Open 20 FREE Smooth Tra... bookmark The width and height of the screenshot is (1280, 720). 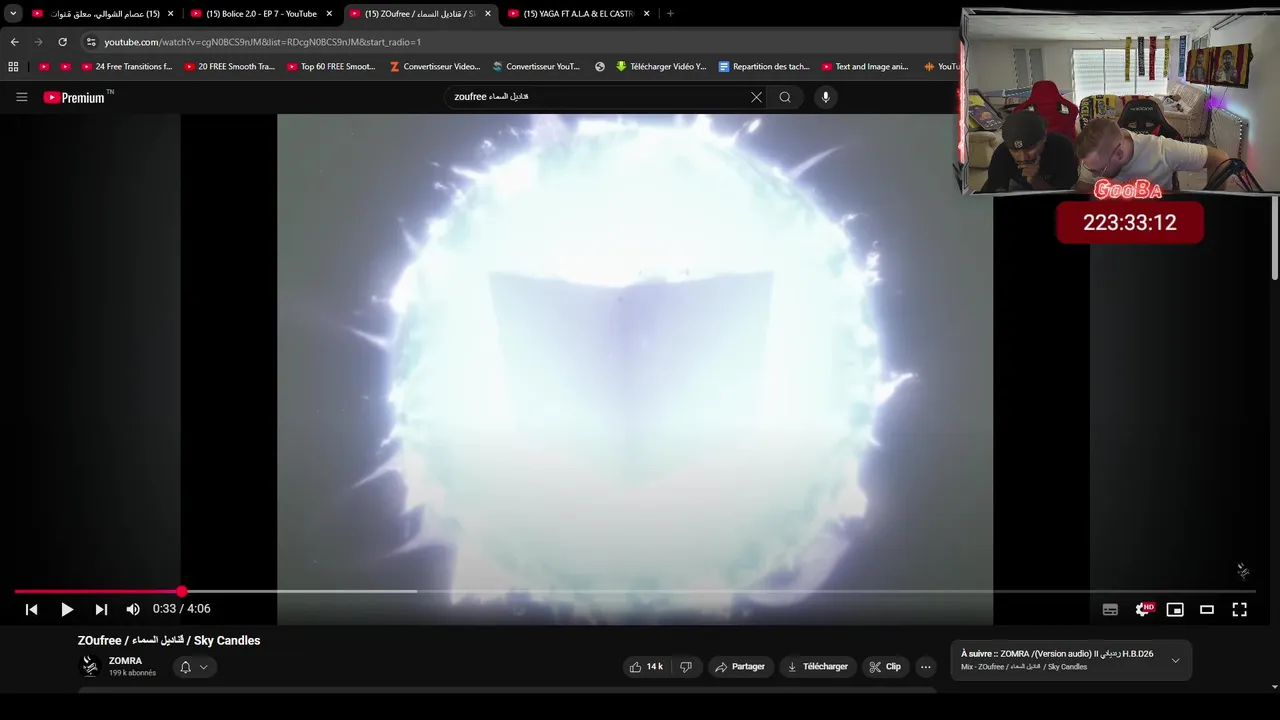(229, 67)
